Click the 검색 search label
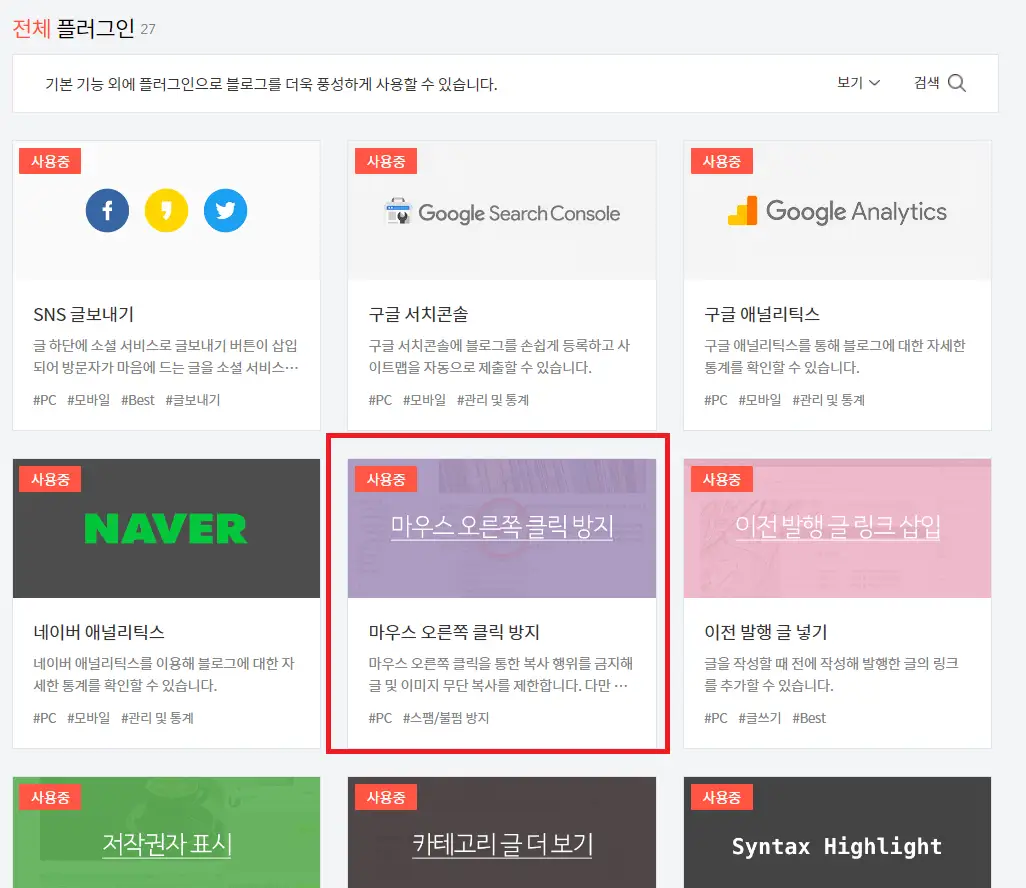1026x888 pixels. pyautogui.click(x=927, y=82)
